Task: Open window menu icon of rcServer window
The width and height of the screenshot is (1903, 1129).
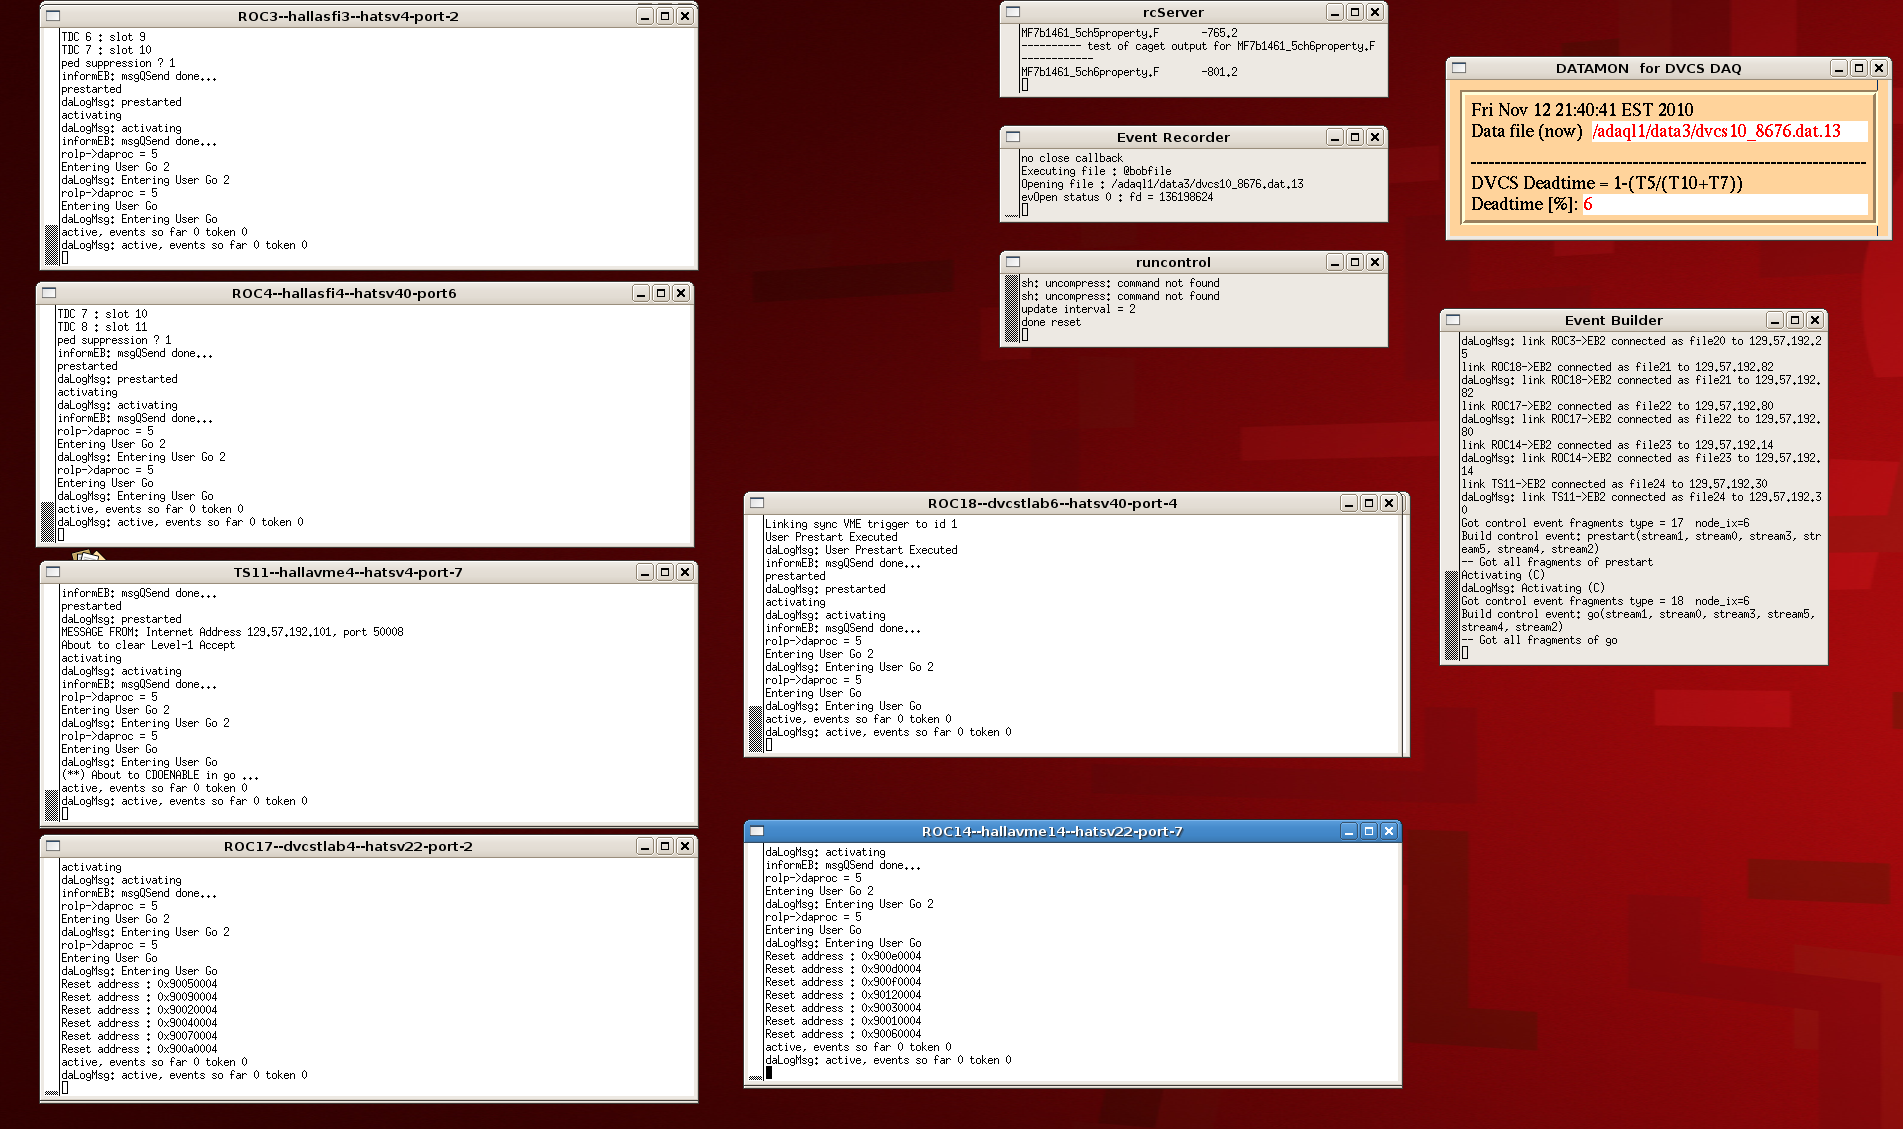Action: pos(1013,12)
